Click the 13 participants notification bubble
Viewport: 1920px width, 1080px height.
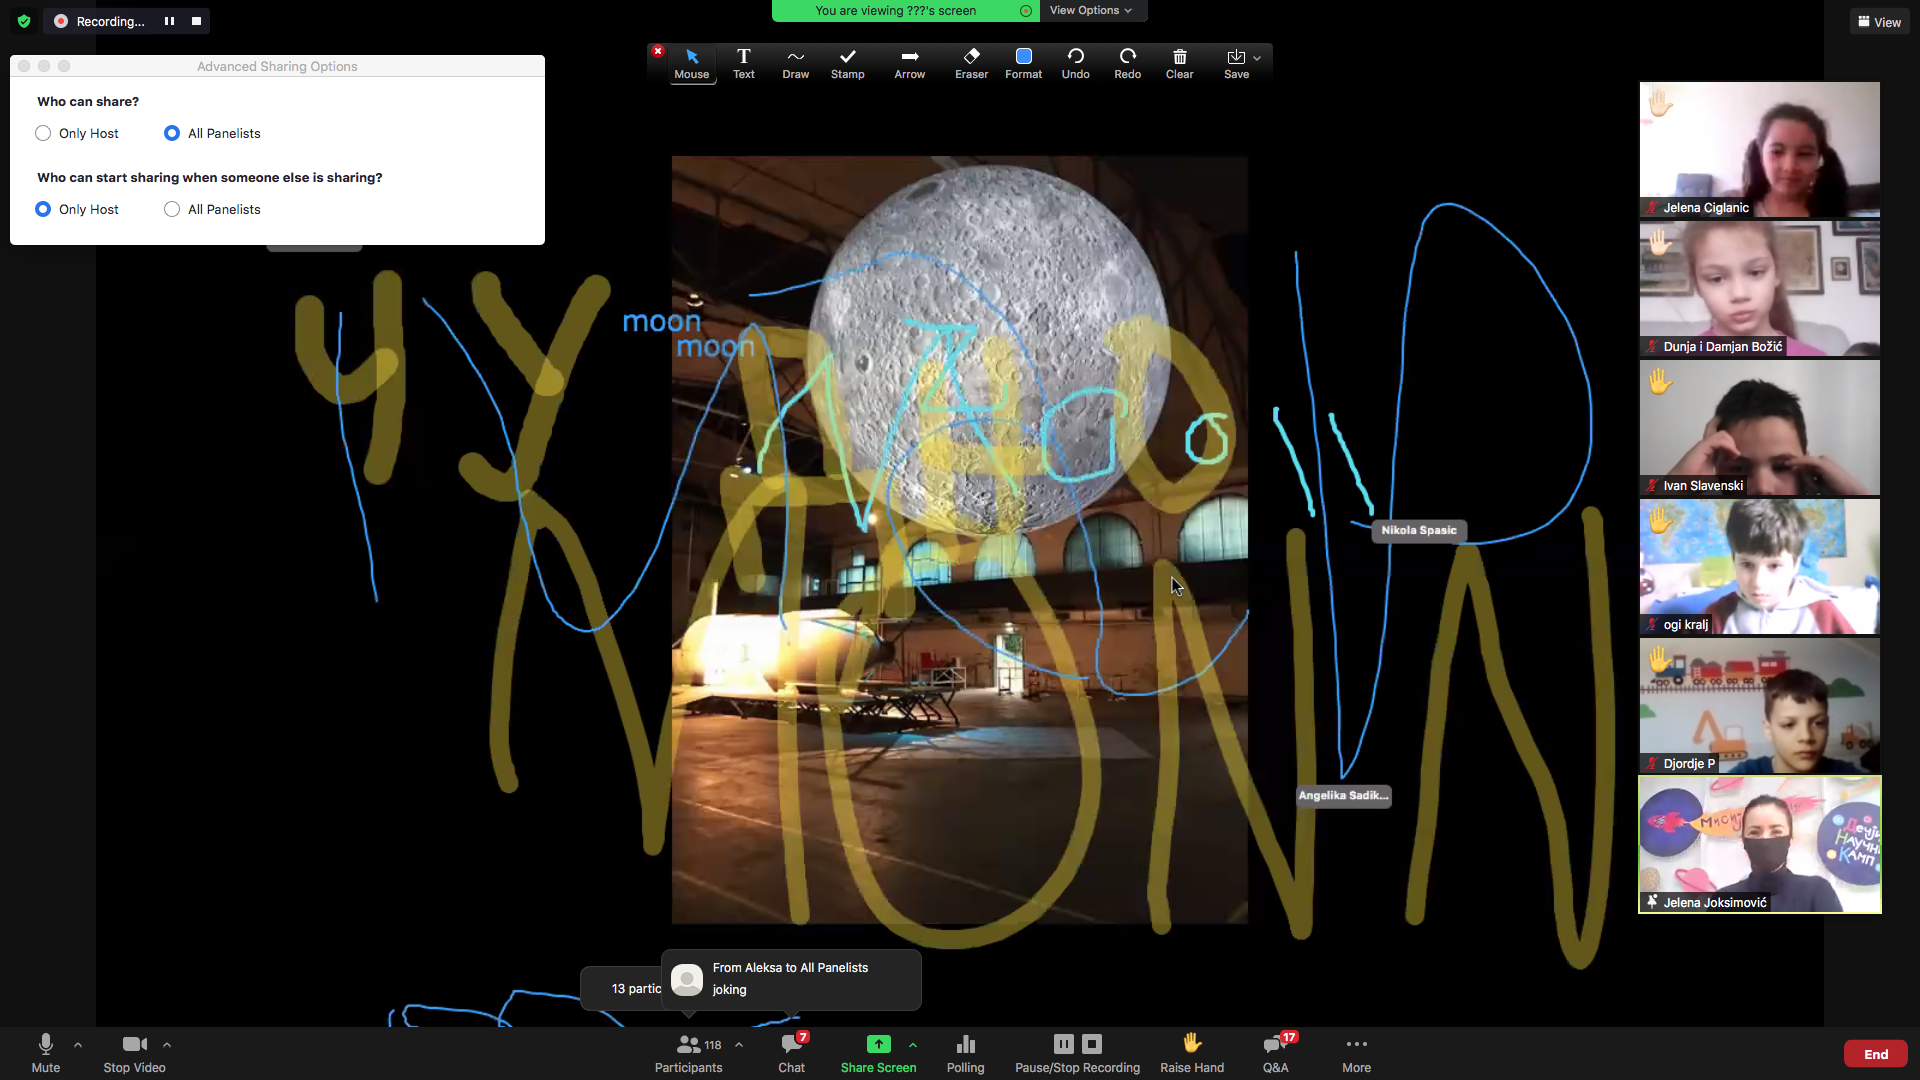[x=622, y=988]
